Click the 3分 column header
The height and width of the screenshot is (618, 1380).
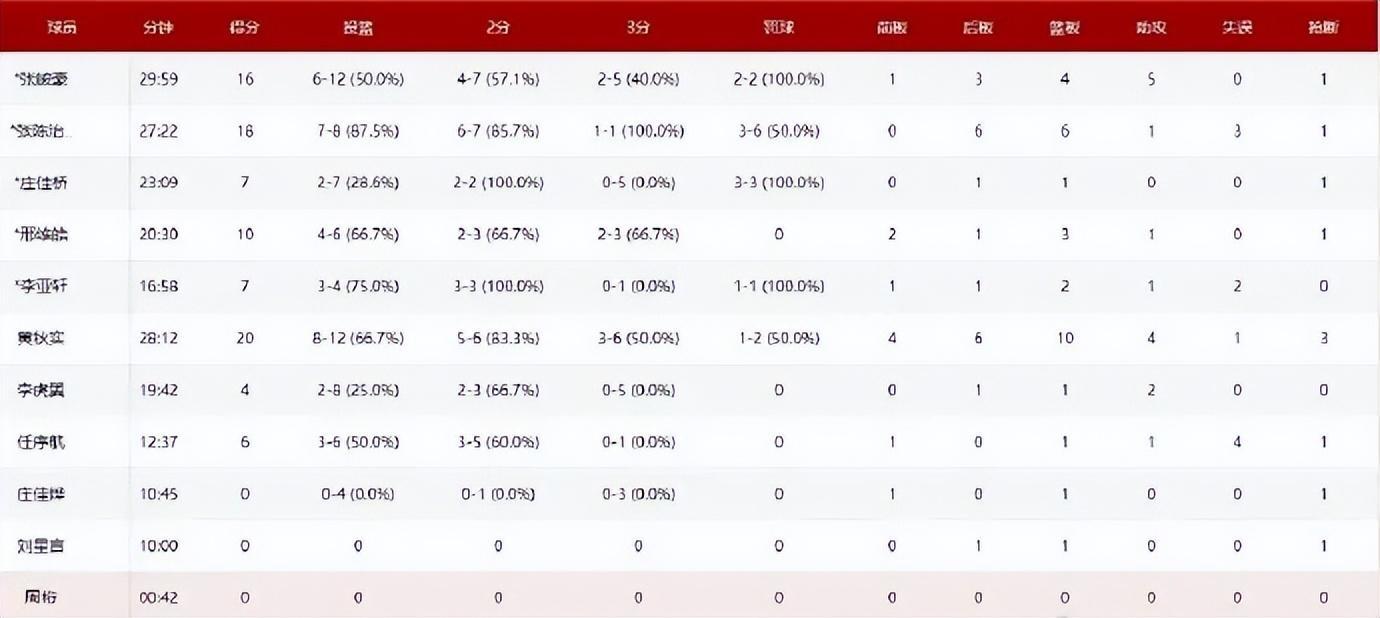click(x=638, y=28)
